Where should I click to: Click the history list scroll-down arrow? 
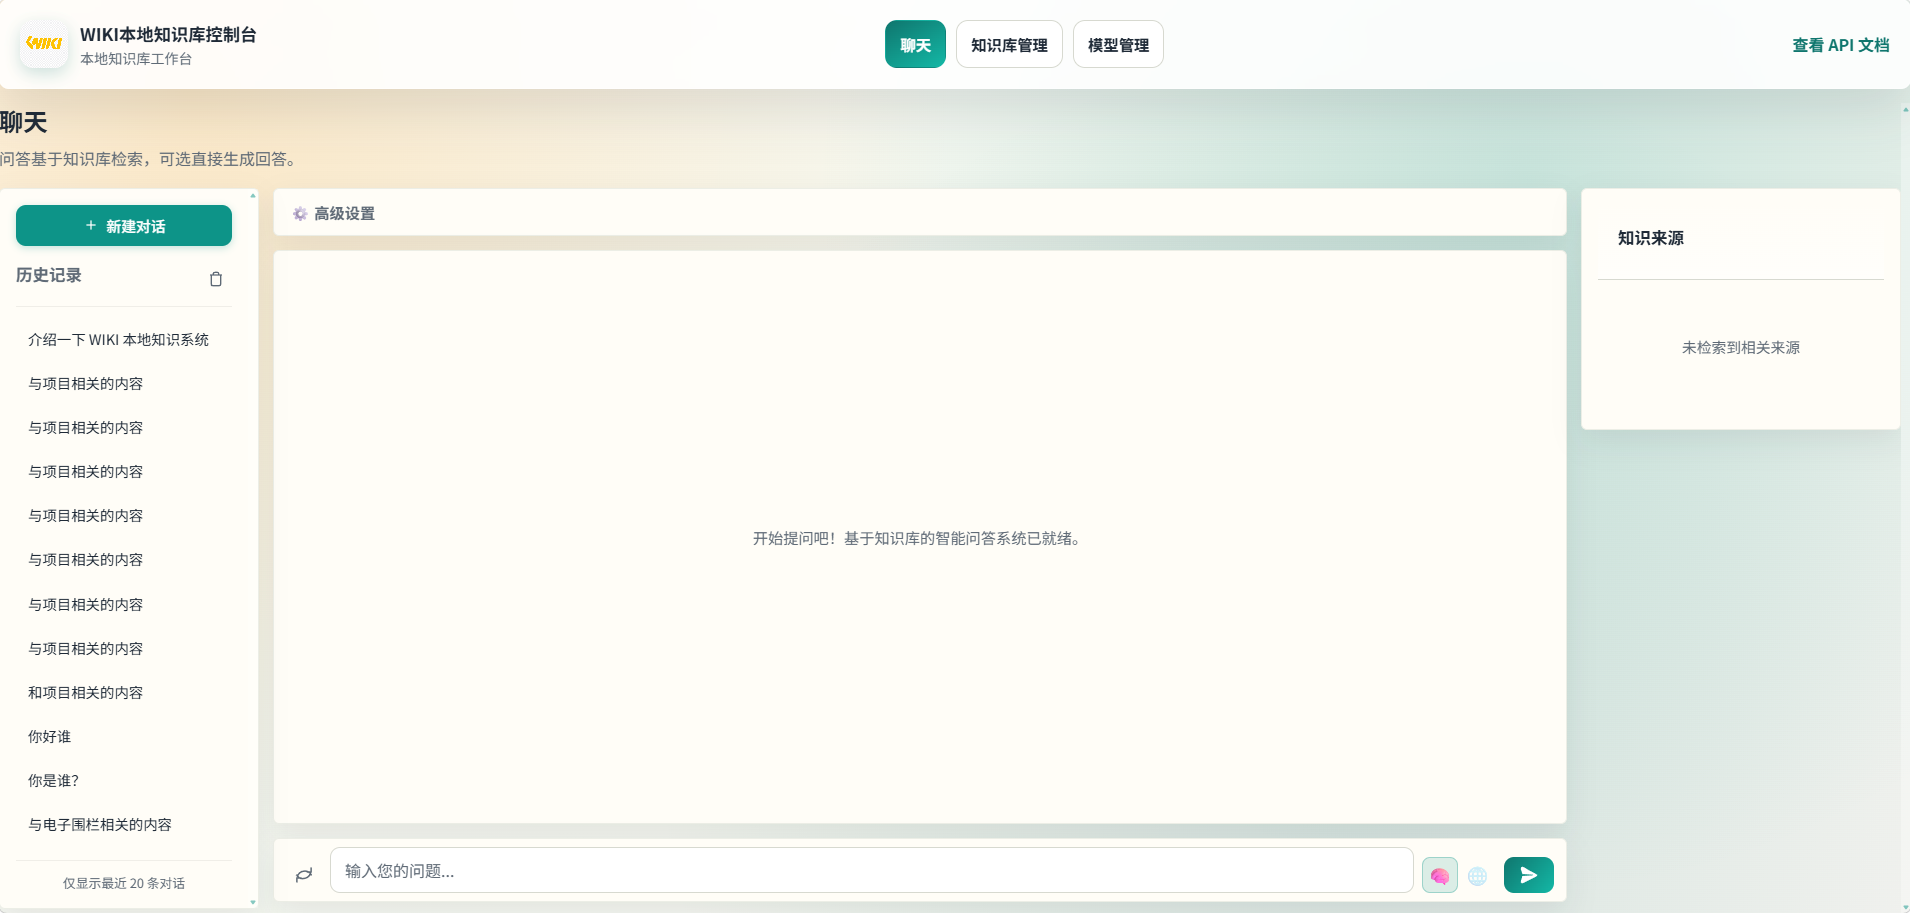(253, 902)
